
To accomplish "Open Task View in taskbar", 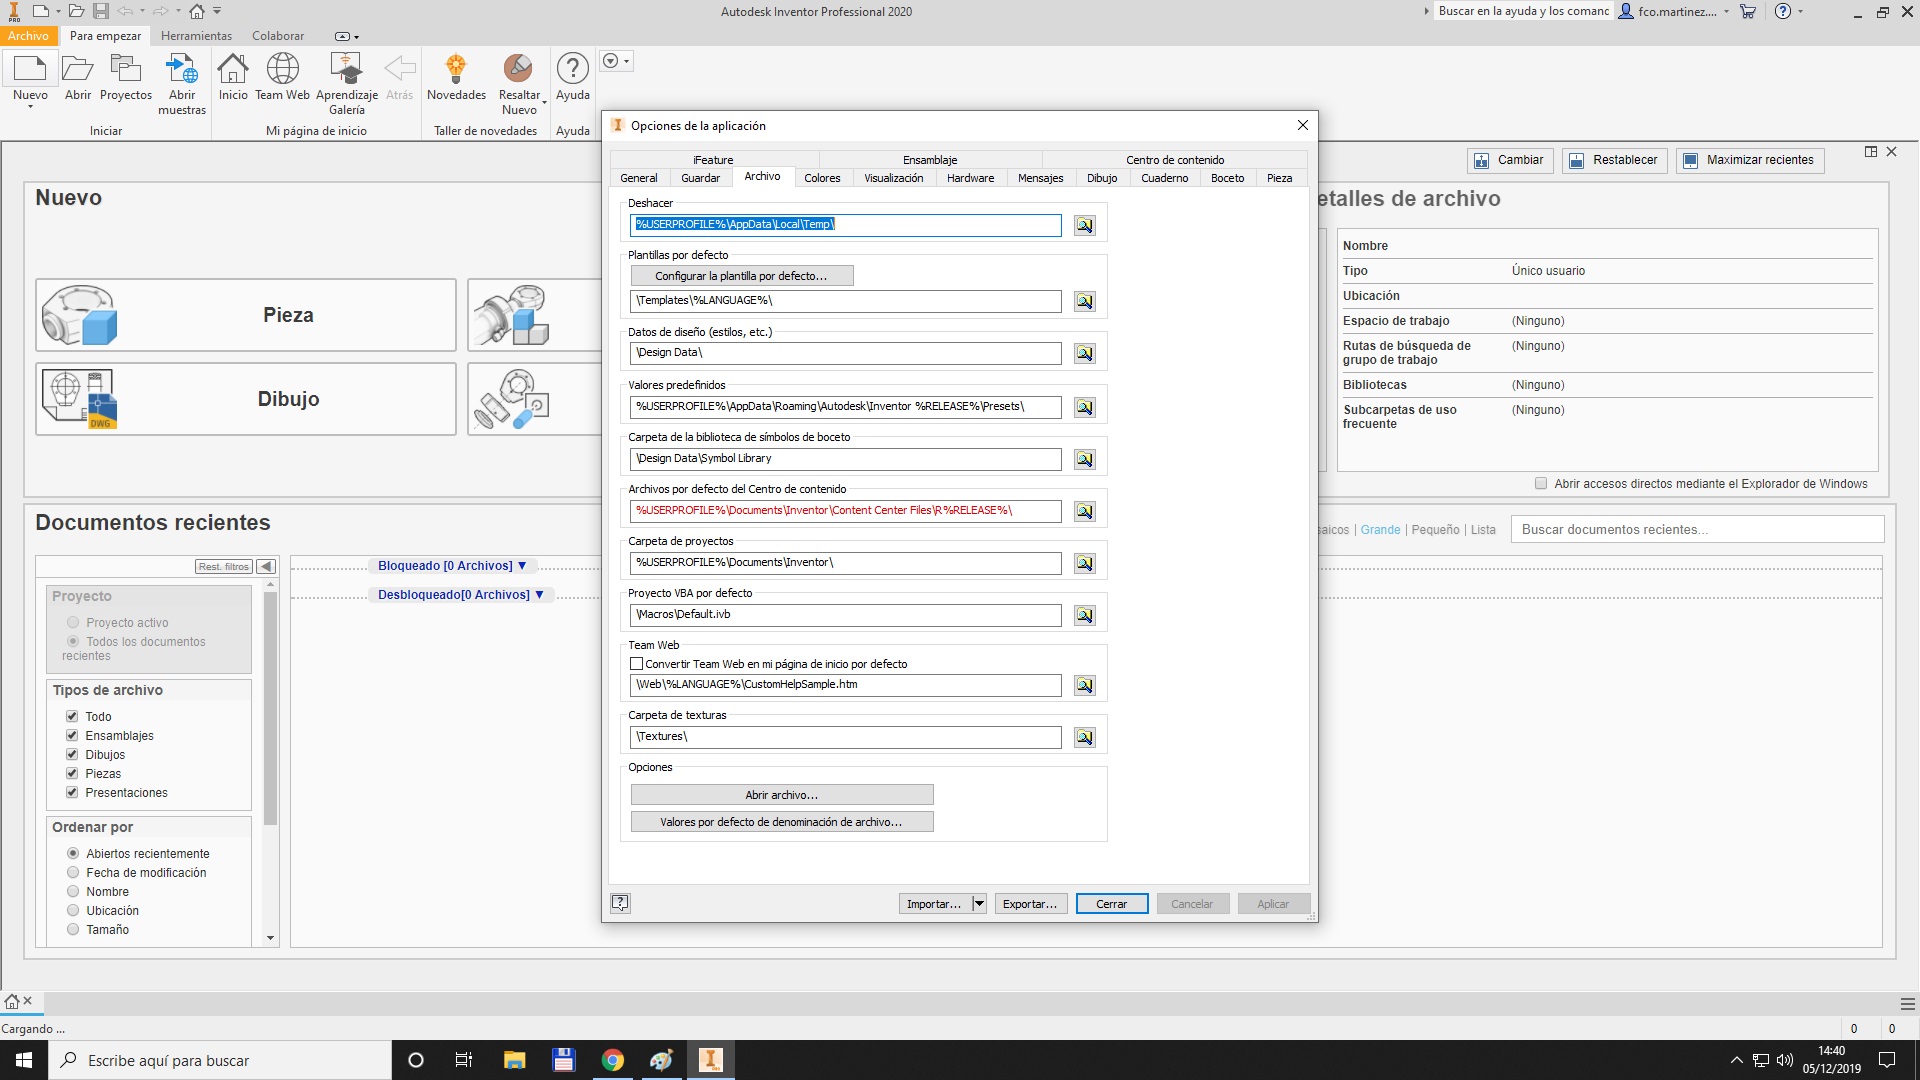I will tap(464, 1060).
